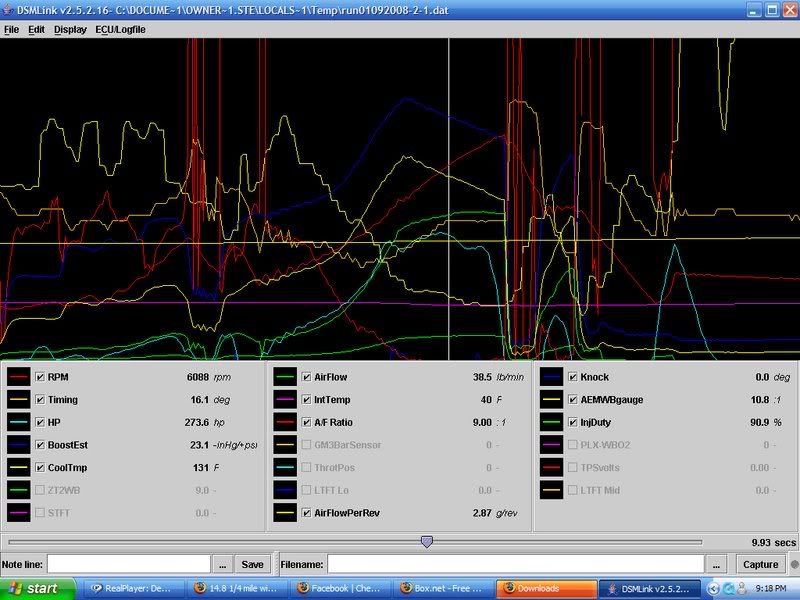Uncheck the RPM channel checkbox
The image size is (800, 600).
click(x=40, y=377)
